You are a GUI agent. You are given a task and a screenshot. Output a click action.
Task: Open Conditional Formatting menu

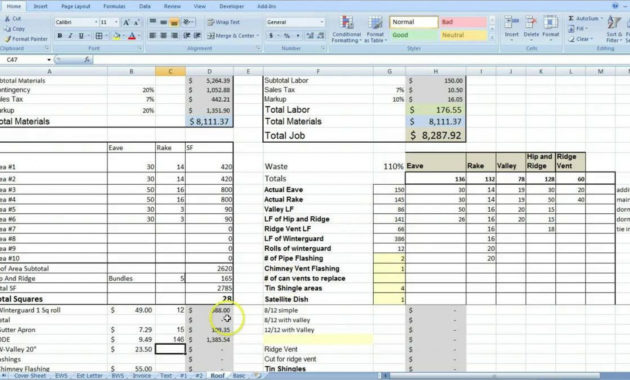point(346,29)
